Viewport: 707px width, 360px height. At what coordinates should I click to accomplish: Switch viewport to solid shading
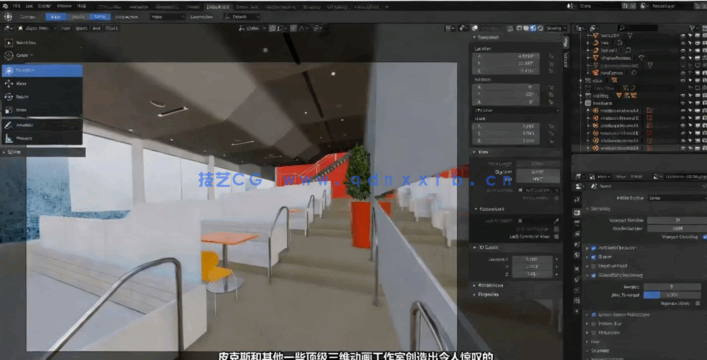[526, 28]
